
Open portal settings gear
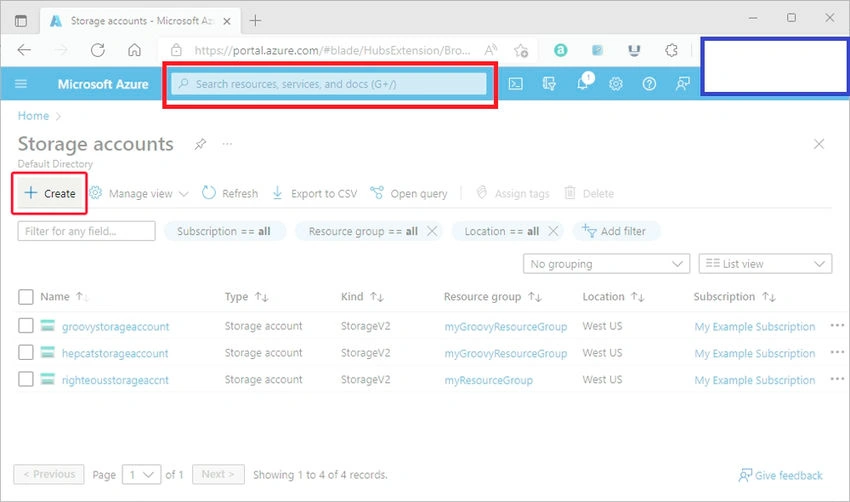(x=615, y=83)
